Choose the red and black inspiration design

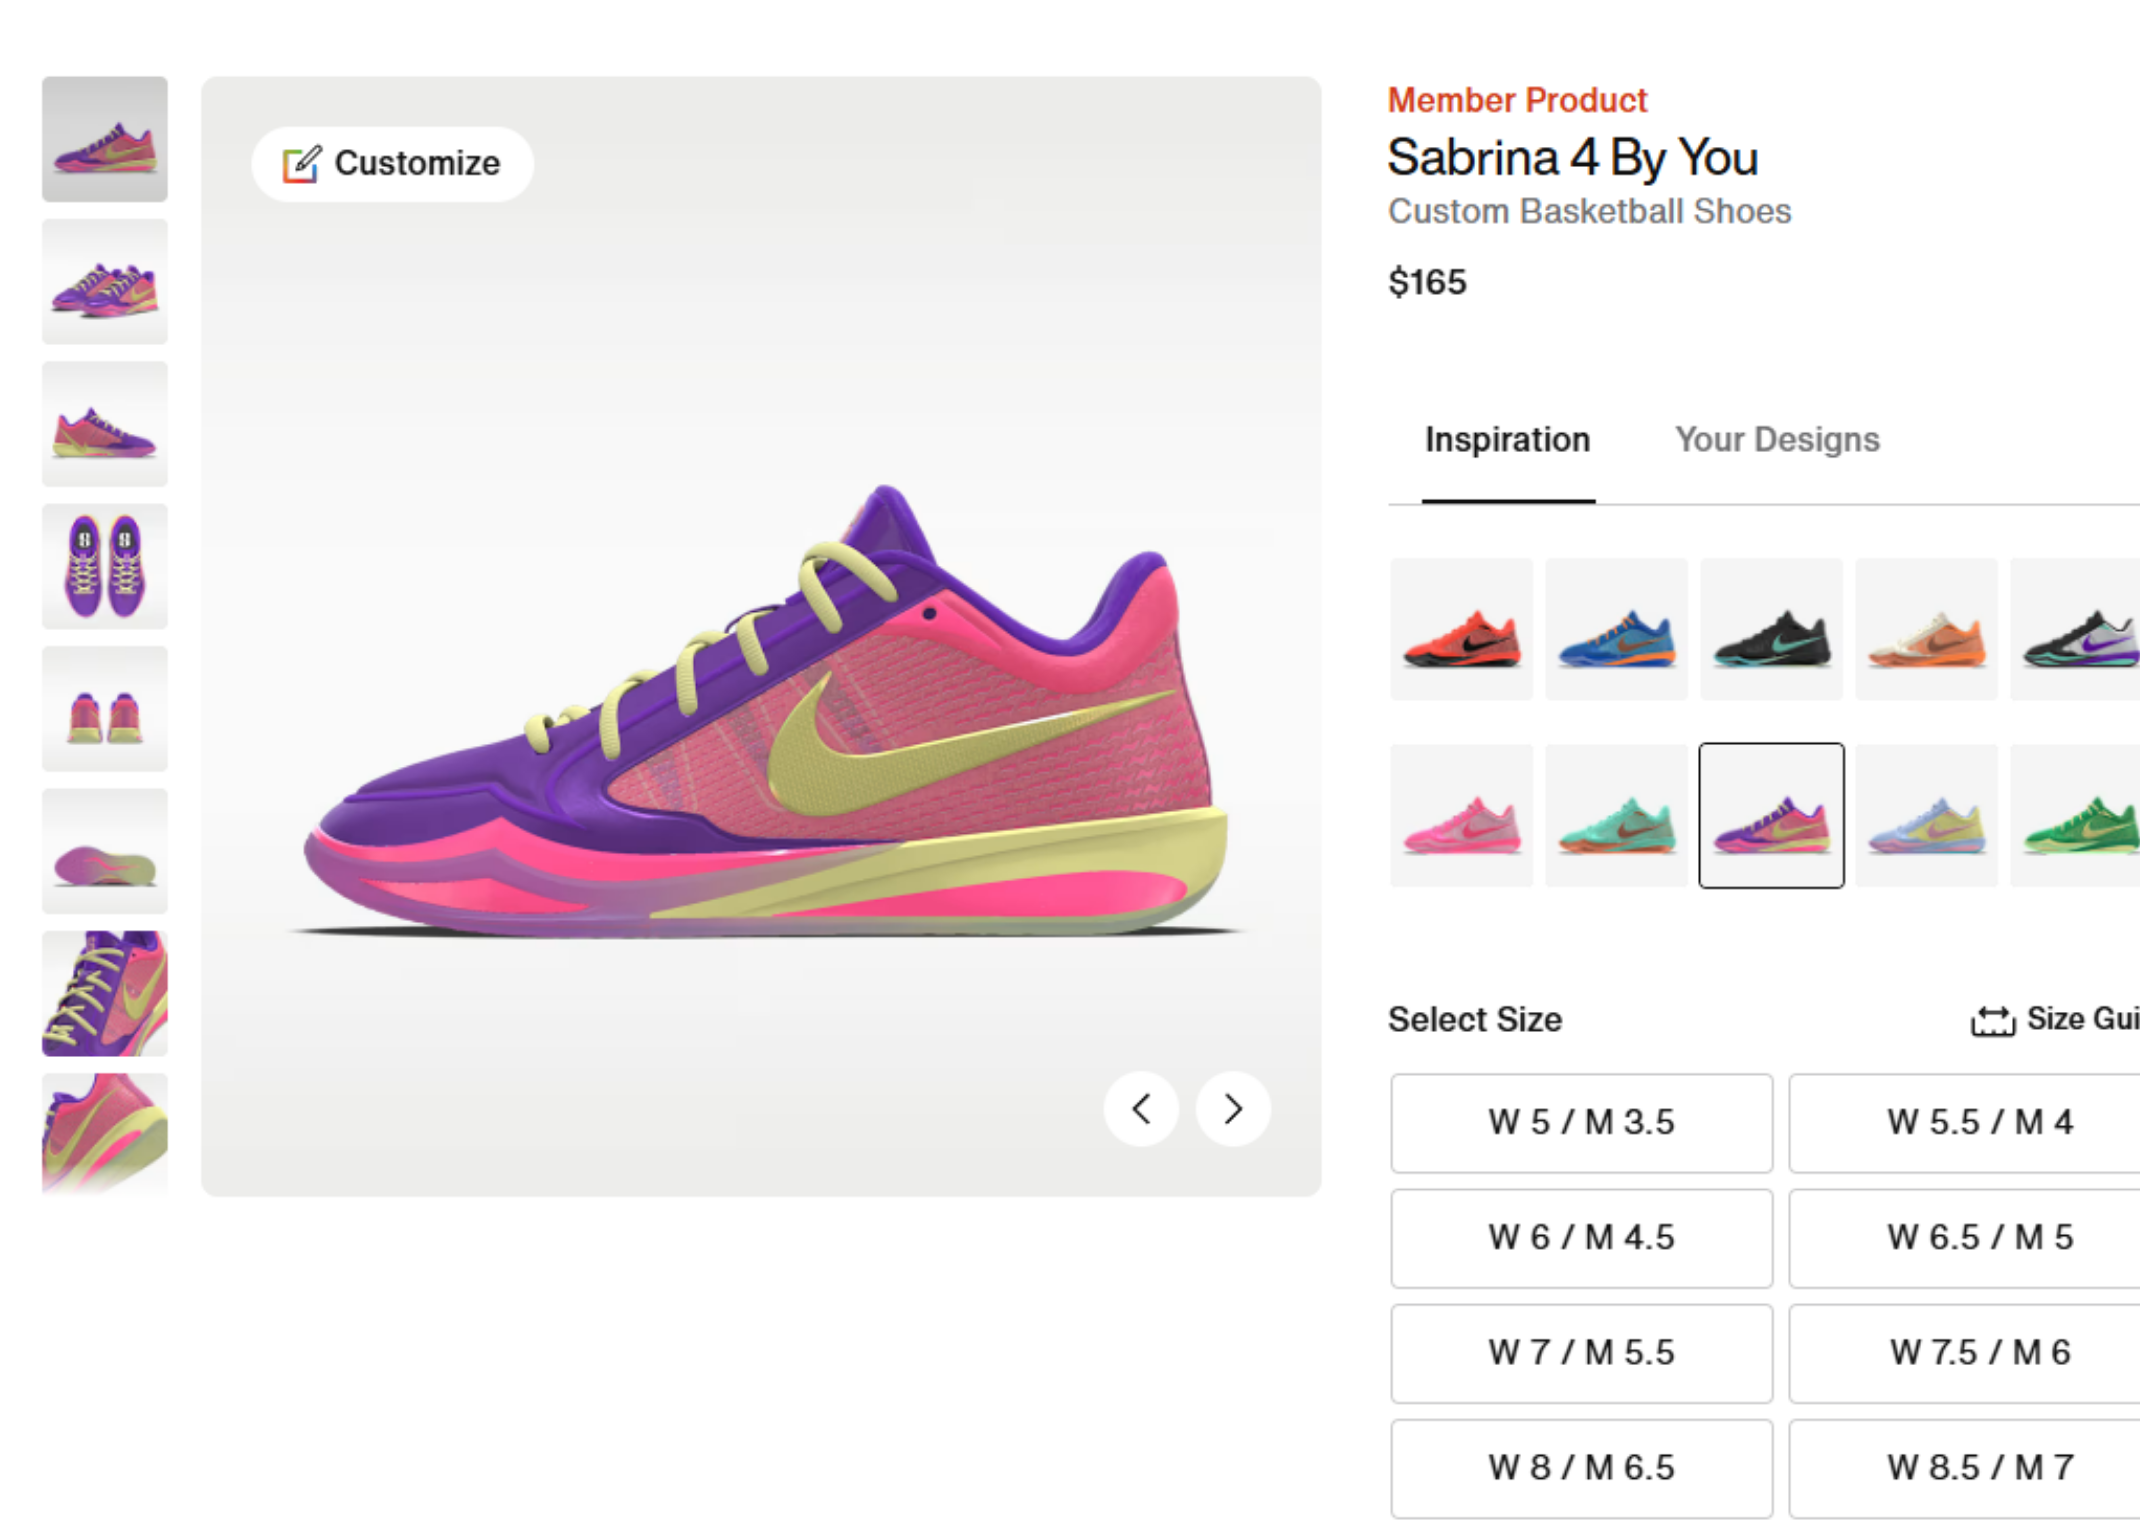pyautogui.click(x=1461, y=629)
